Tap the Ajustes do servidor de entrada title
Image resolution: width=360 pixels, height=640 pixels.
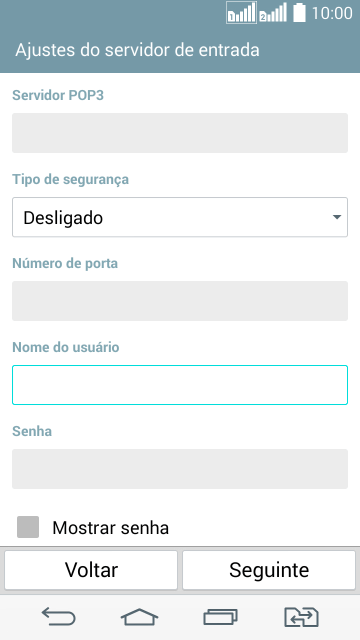point(138,50)
